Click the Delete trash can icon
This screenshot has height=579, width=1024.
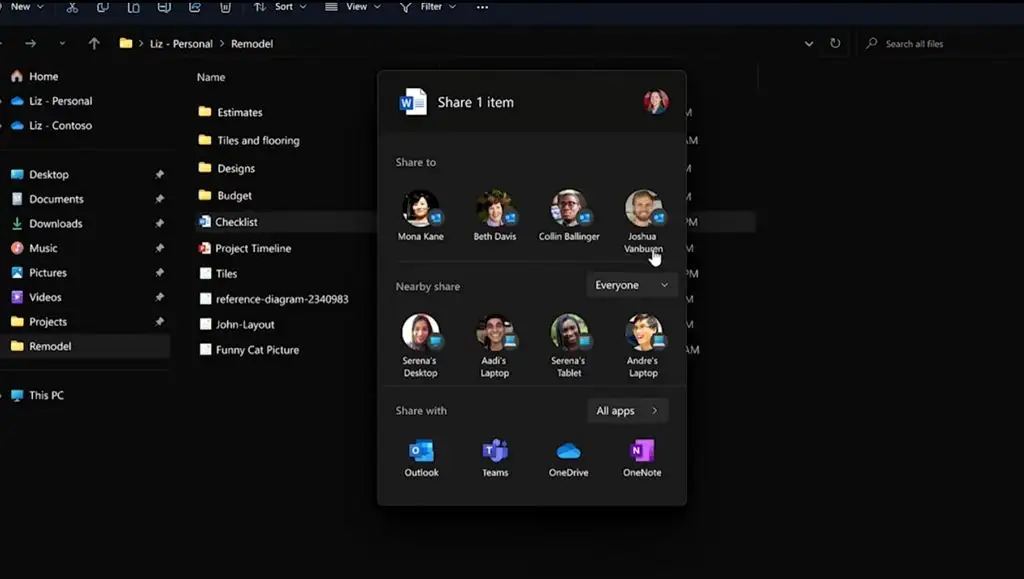pyautogui.click(x=226, y=7)
